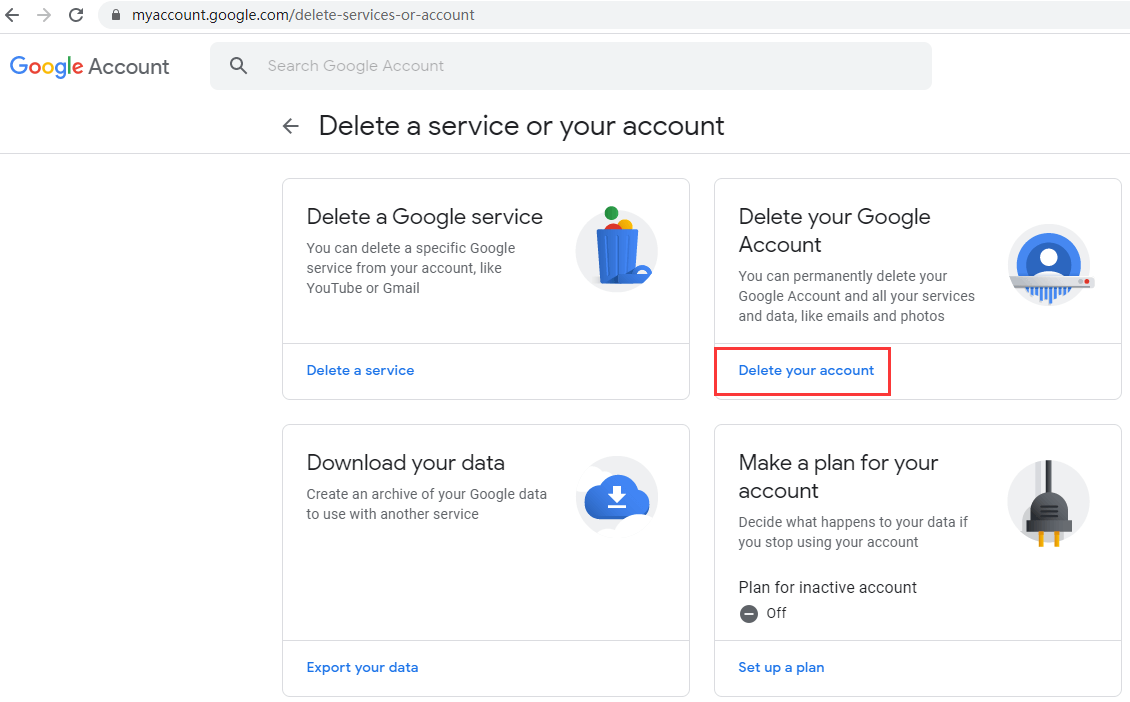Viewport: 1130px width, 702px height.
Task: Click the trash can illustration
Action: coord(617,249)
